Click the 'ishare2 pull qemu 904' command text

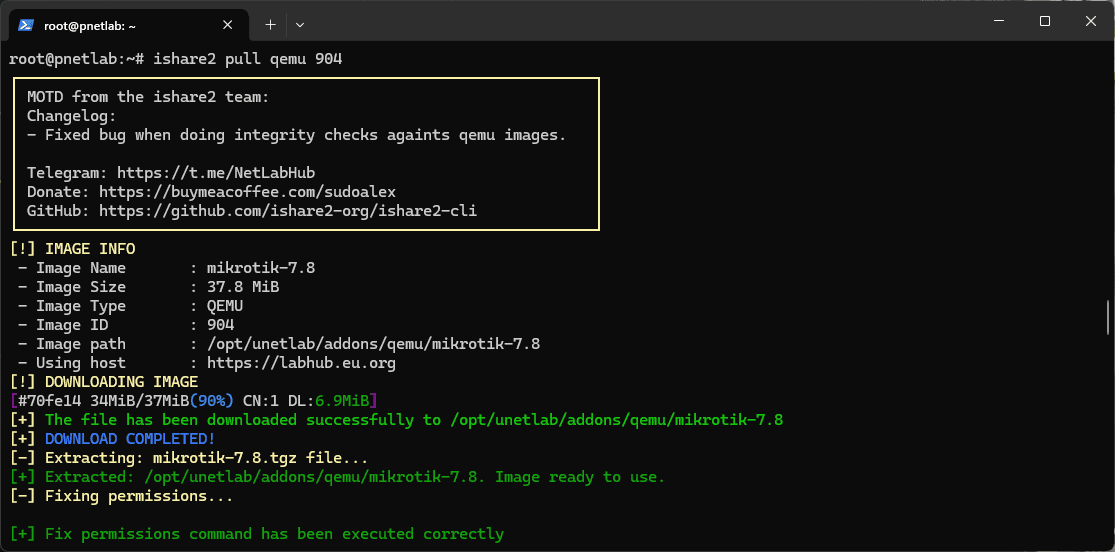247,59
